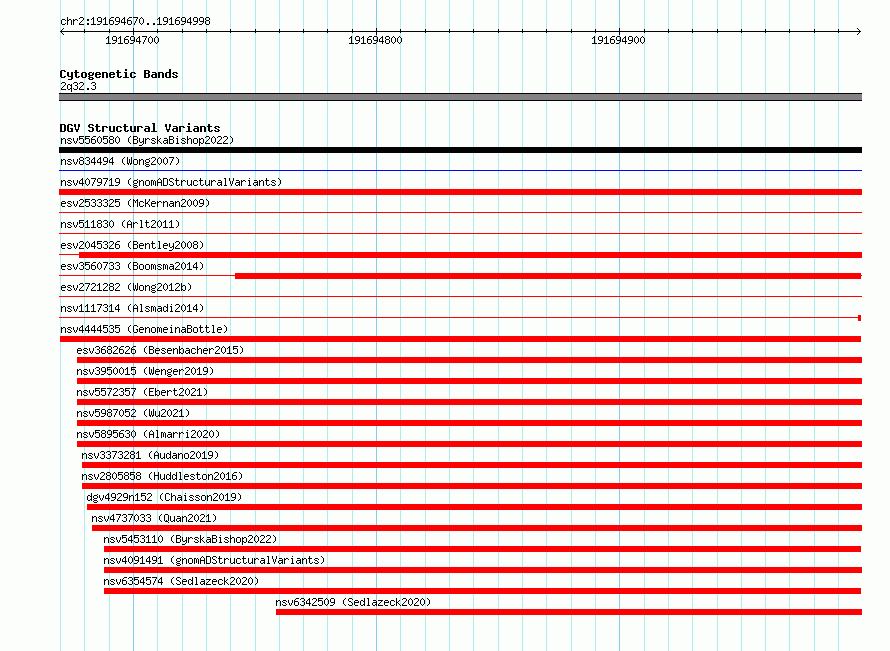Viewport: 890px width, 651px height.
Task: Click nsv4444535 (GenomeinaBottle) label
Action: [144, 329]
